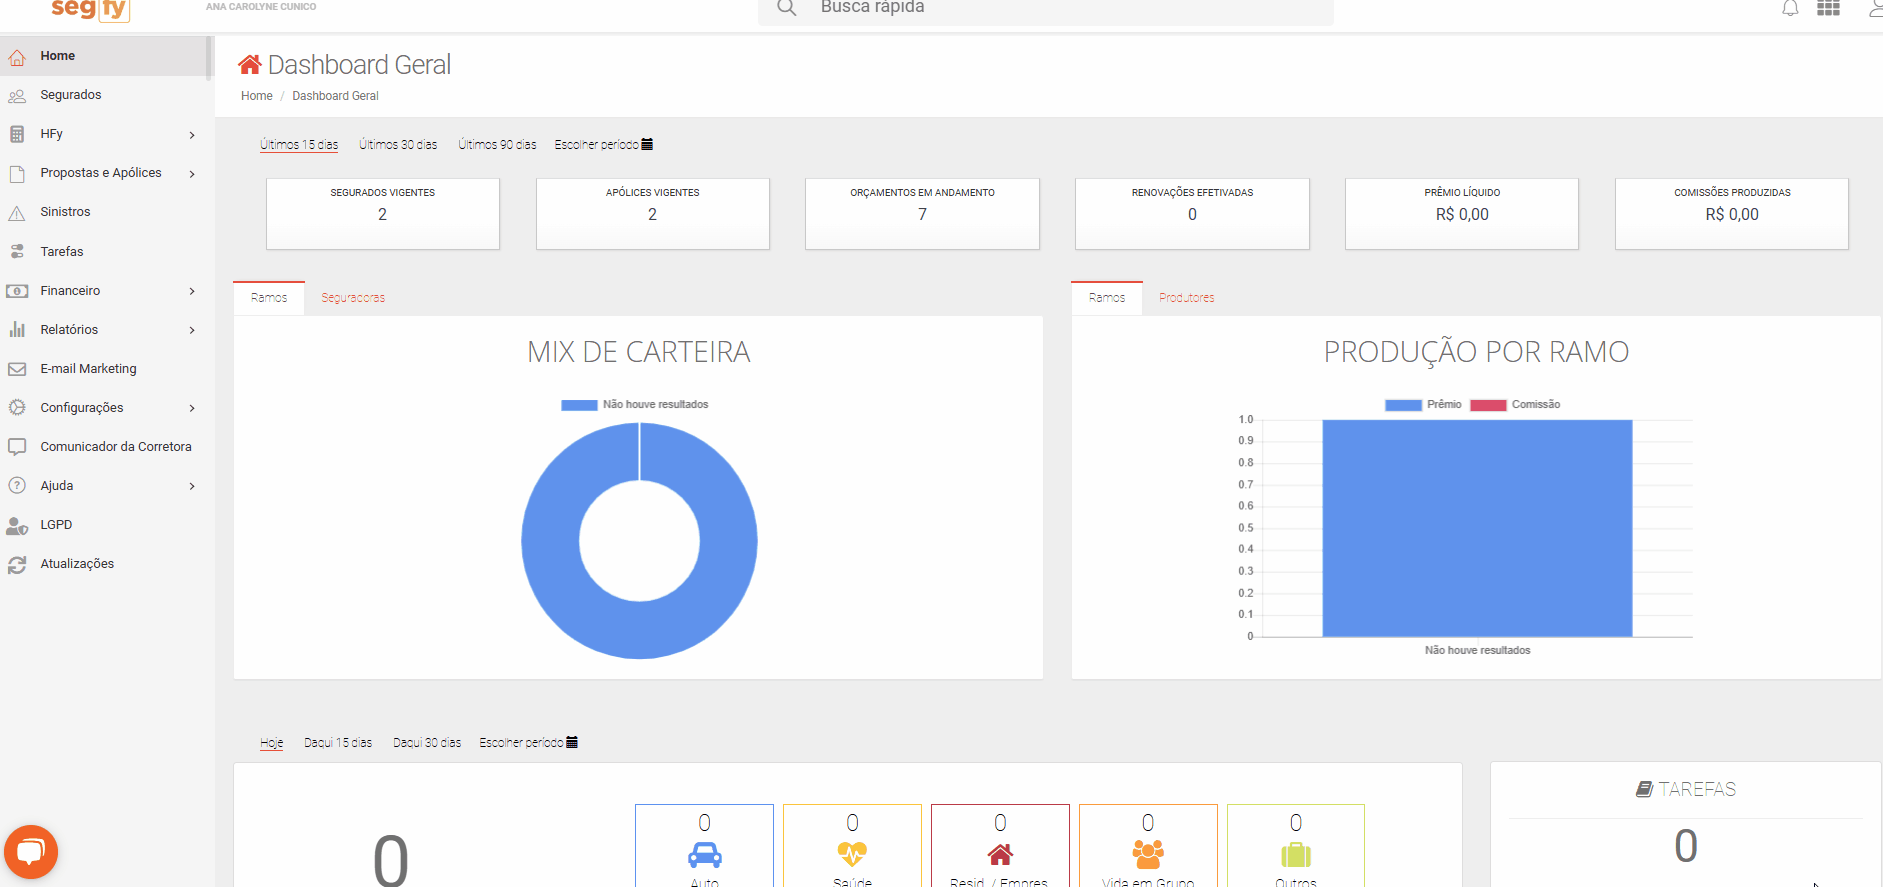Open notifications bell icon
The height and width of the screenshot is (887, 1883).
pos(1790,9)
